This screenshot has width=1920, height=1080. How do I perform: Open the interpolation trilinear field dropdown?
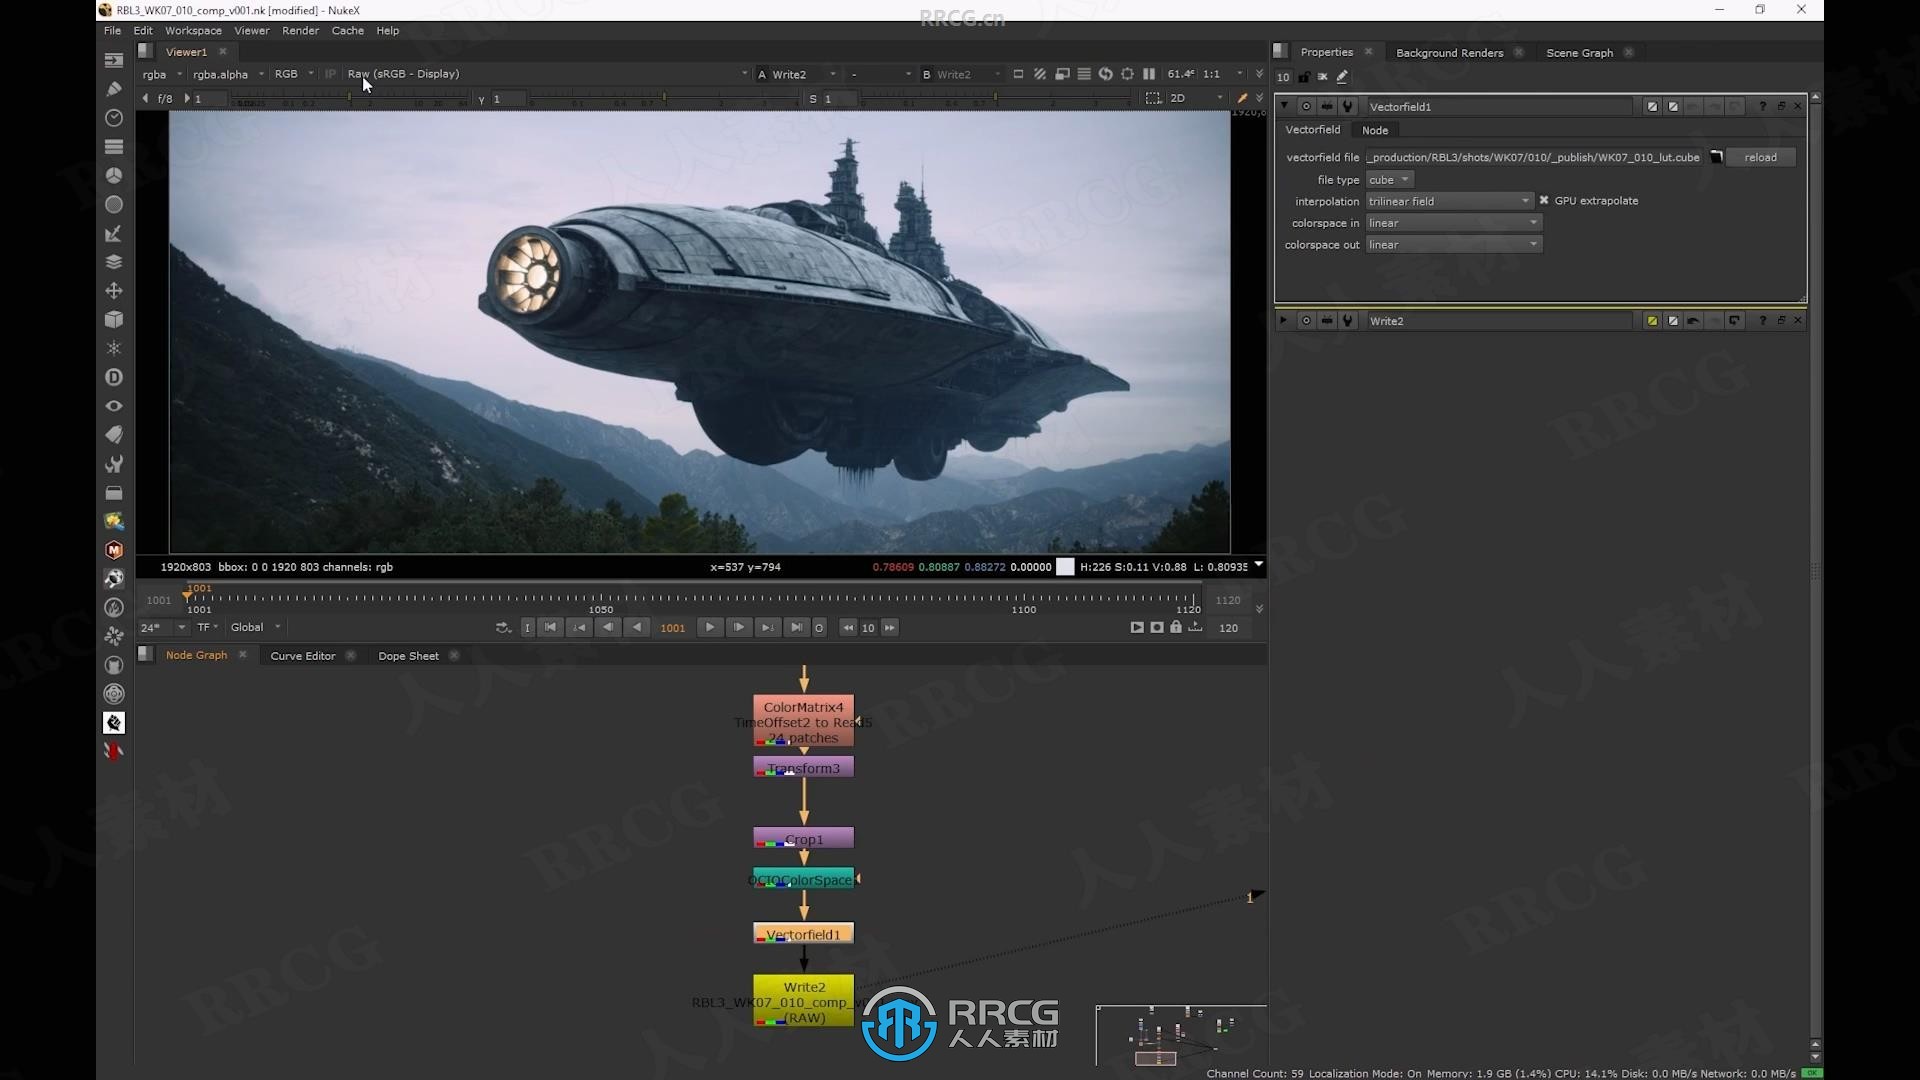tap(1449, 201)
